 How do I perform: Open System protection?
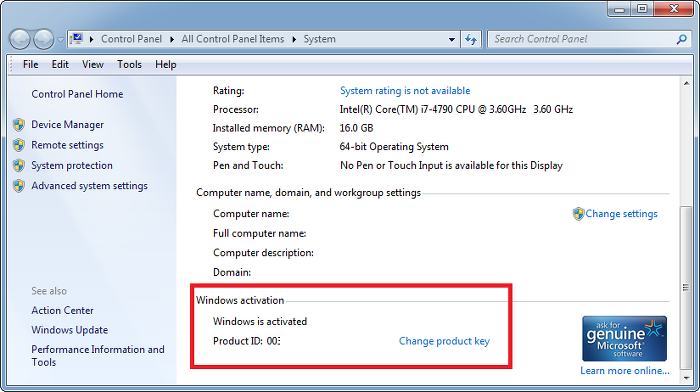pyautogui.click(x=72, y=166)
